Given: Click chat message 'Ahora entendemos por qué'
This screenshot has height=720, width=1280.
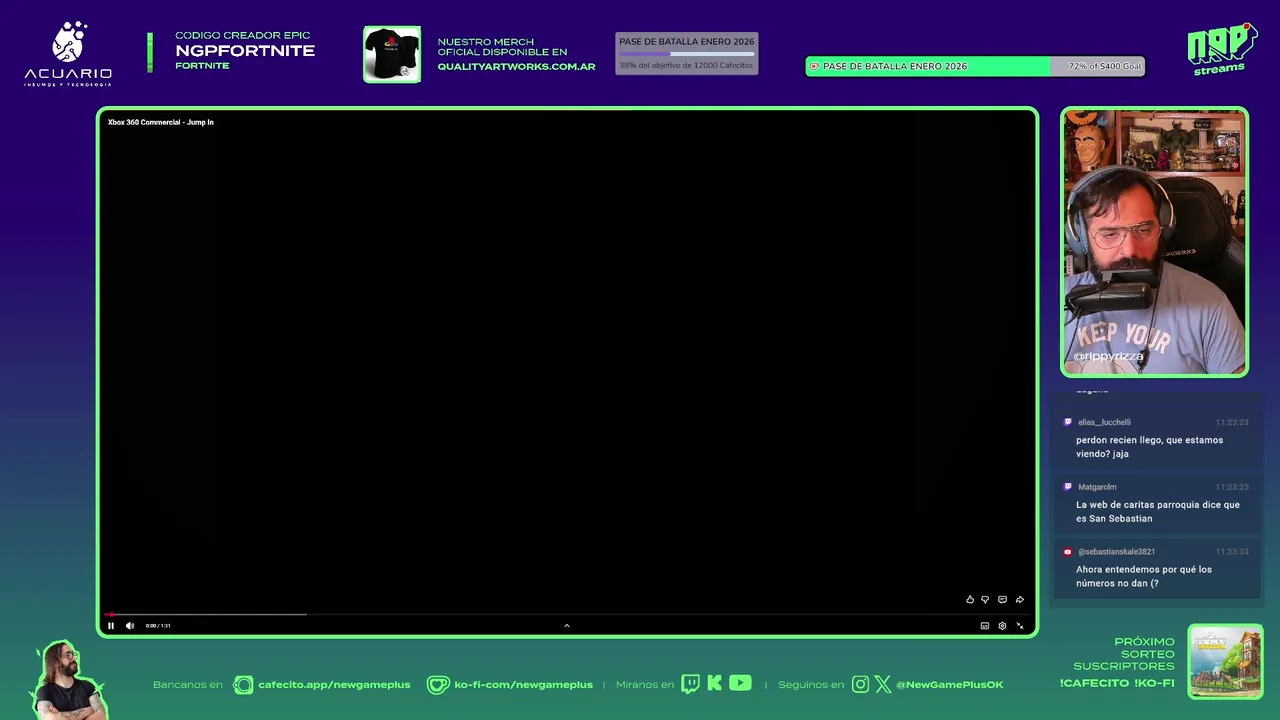Looking at the screenshot, I should pyautogui.click(x=1144, y=576).
